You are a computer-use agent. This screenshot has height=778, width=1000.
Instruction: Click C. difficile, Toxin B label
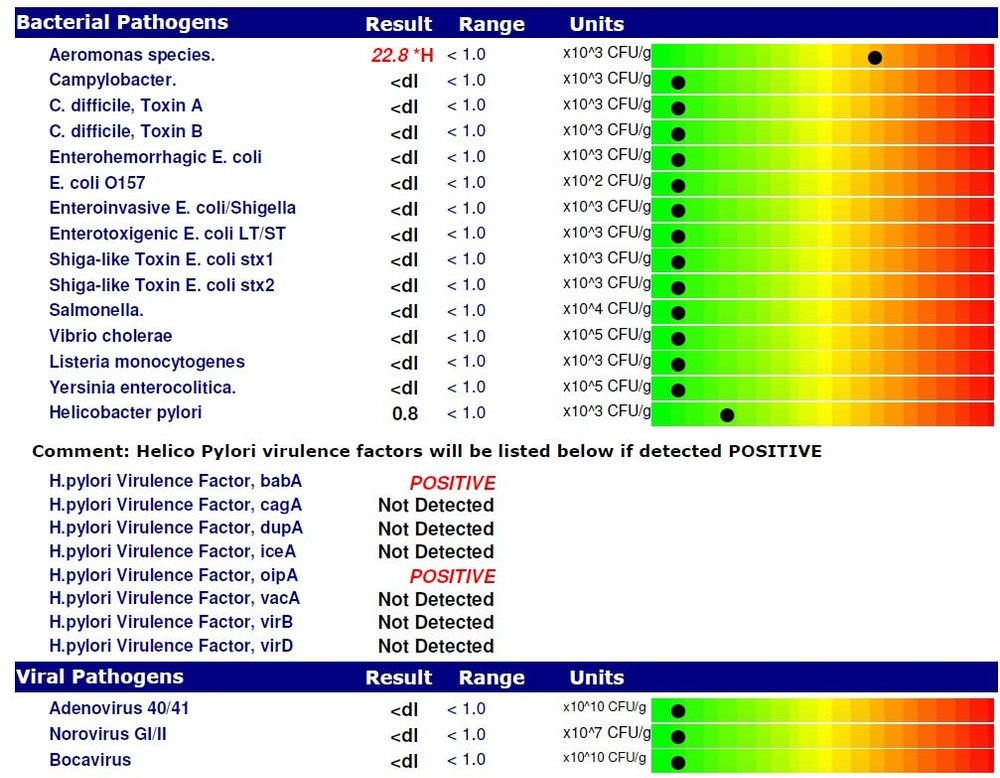click(126, 131)
